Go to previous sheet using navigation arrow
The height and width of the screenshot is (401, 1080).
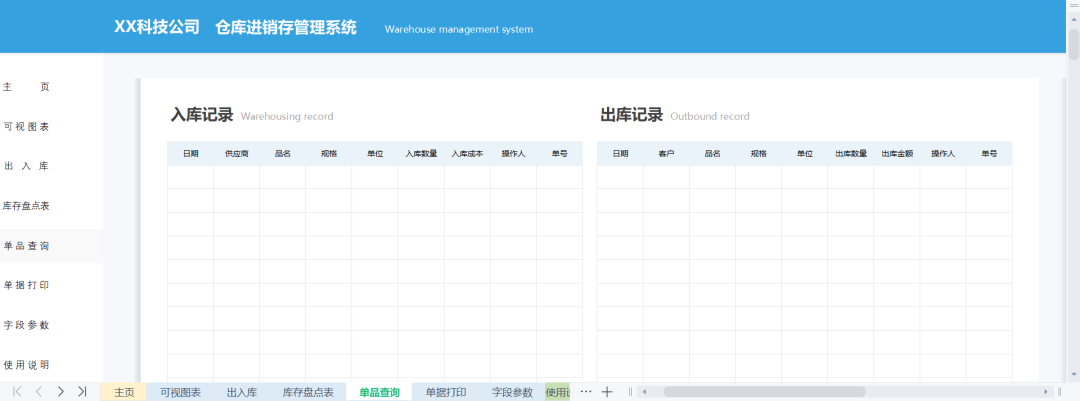[x=39, y=392]
